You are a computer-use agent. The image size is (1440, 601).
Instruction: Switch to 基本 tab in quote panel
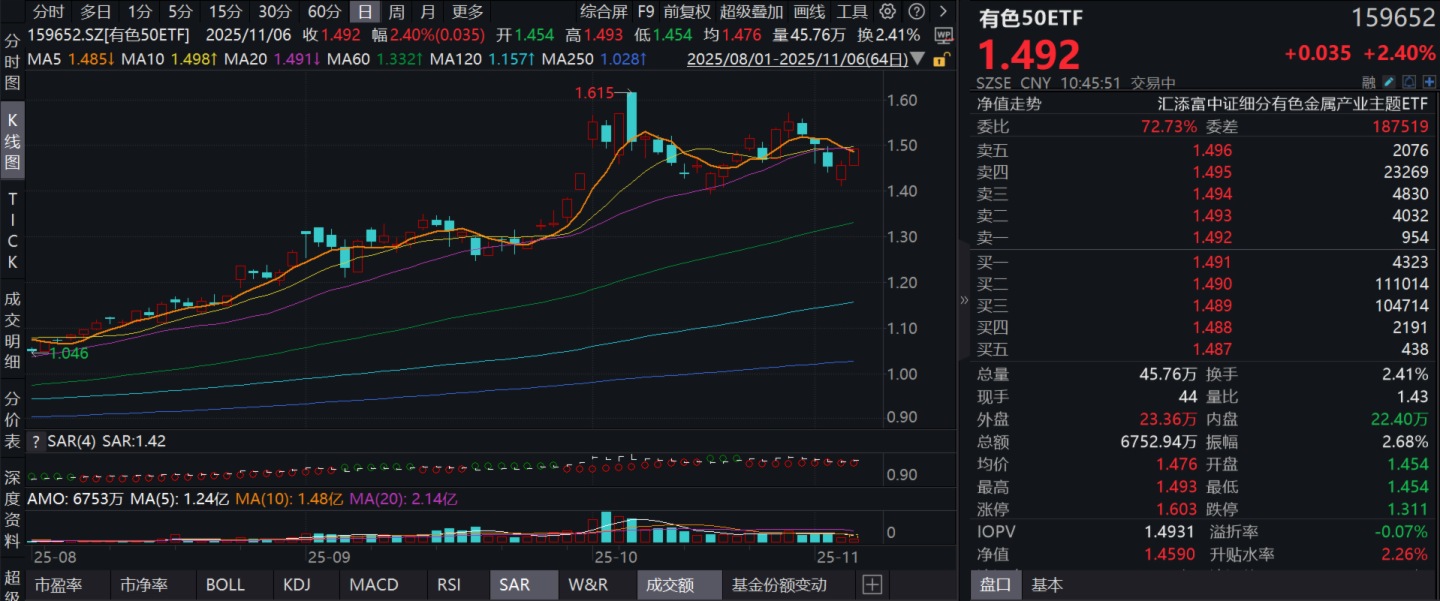[x=1048, y=585]
